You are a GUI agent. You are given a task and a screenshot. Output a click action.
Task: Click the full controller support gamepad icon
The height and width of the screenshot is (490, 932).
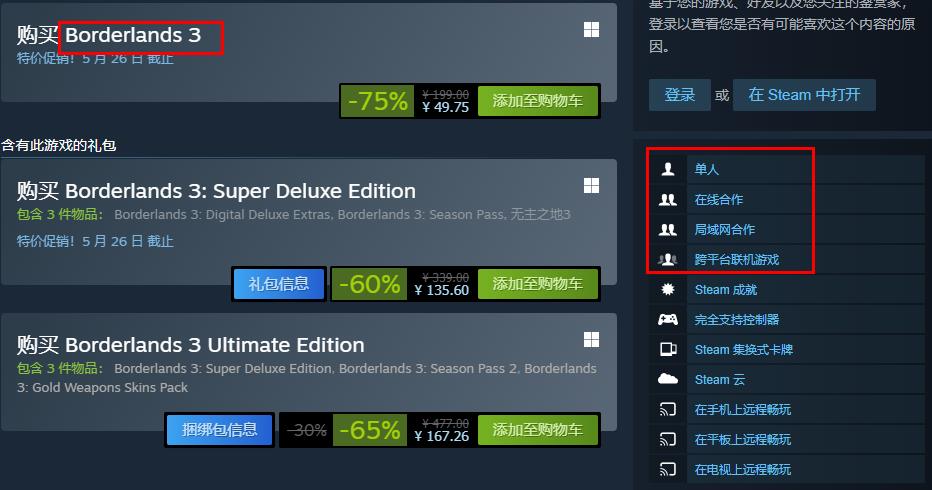pos(667,319)
